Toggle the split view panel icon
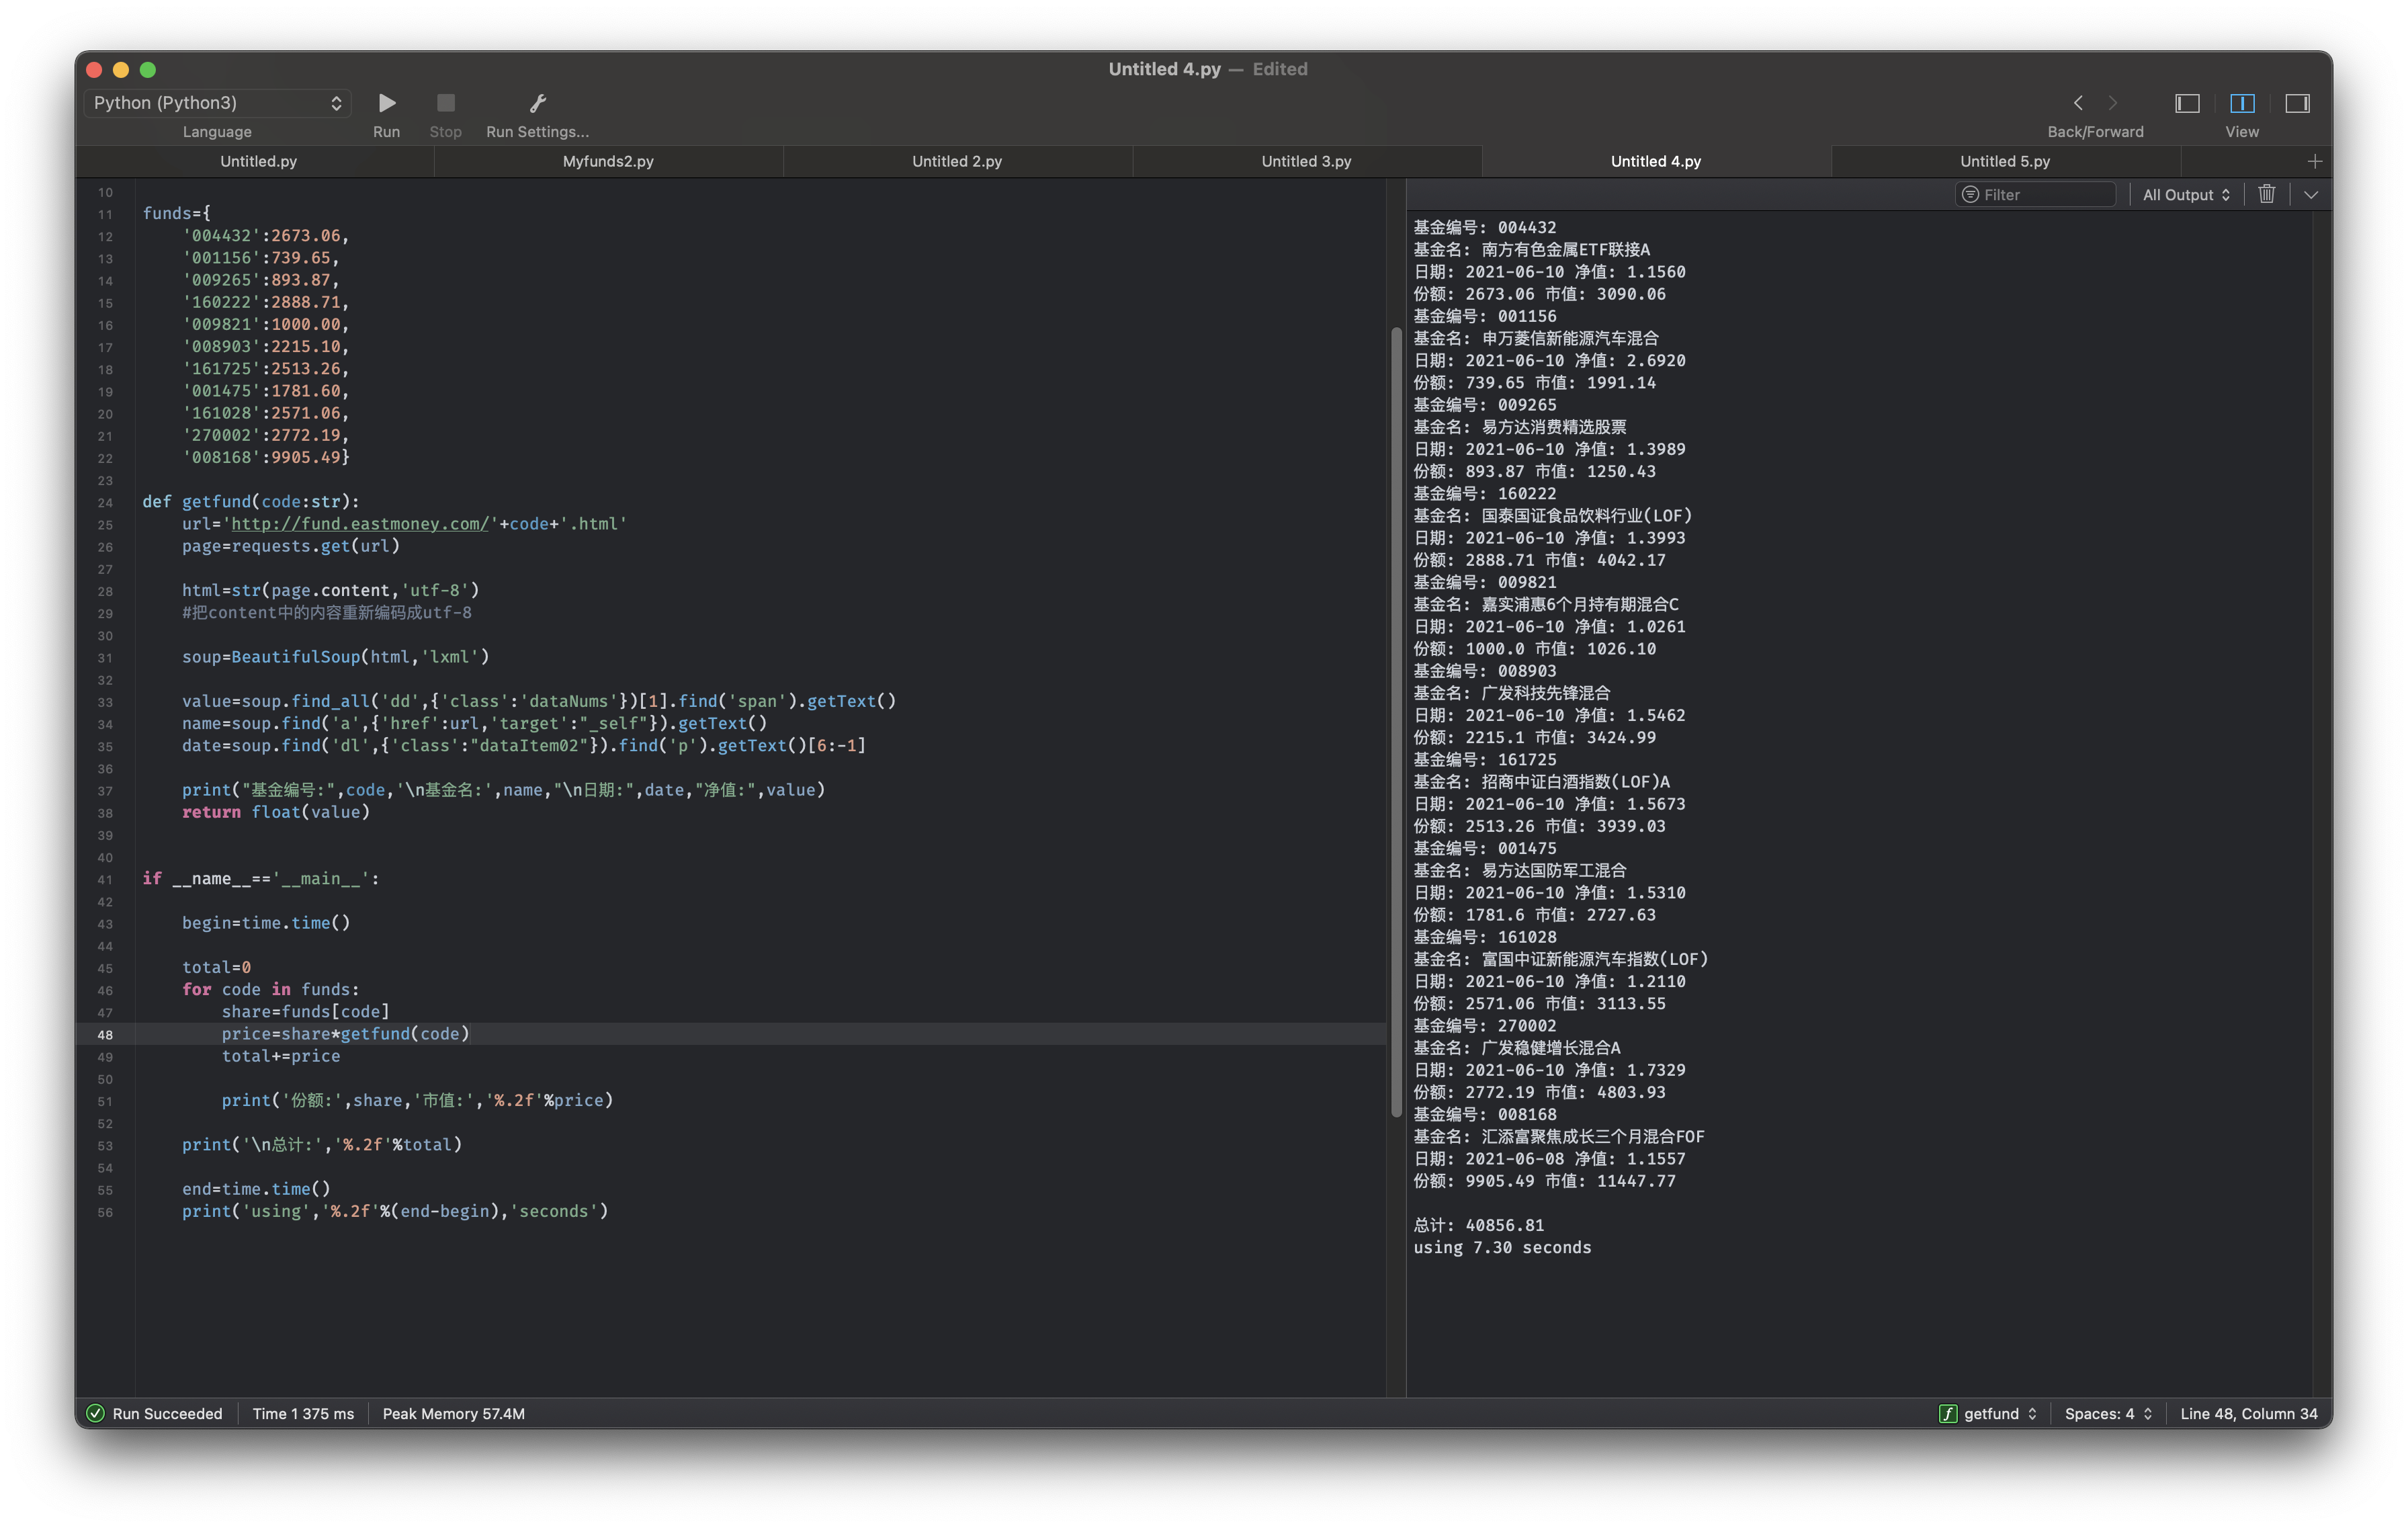This screenshot has height=1528, width=2408. [2241, 101]
